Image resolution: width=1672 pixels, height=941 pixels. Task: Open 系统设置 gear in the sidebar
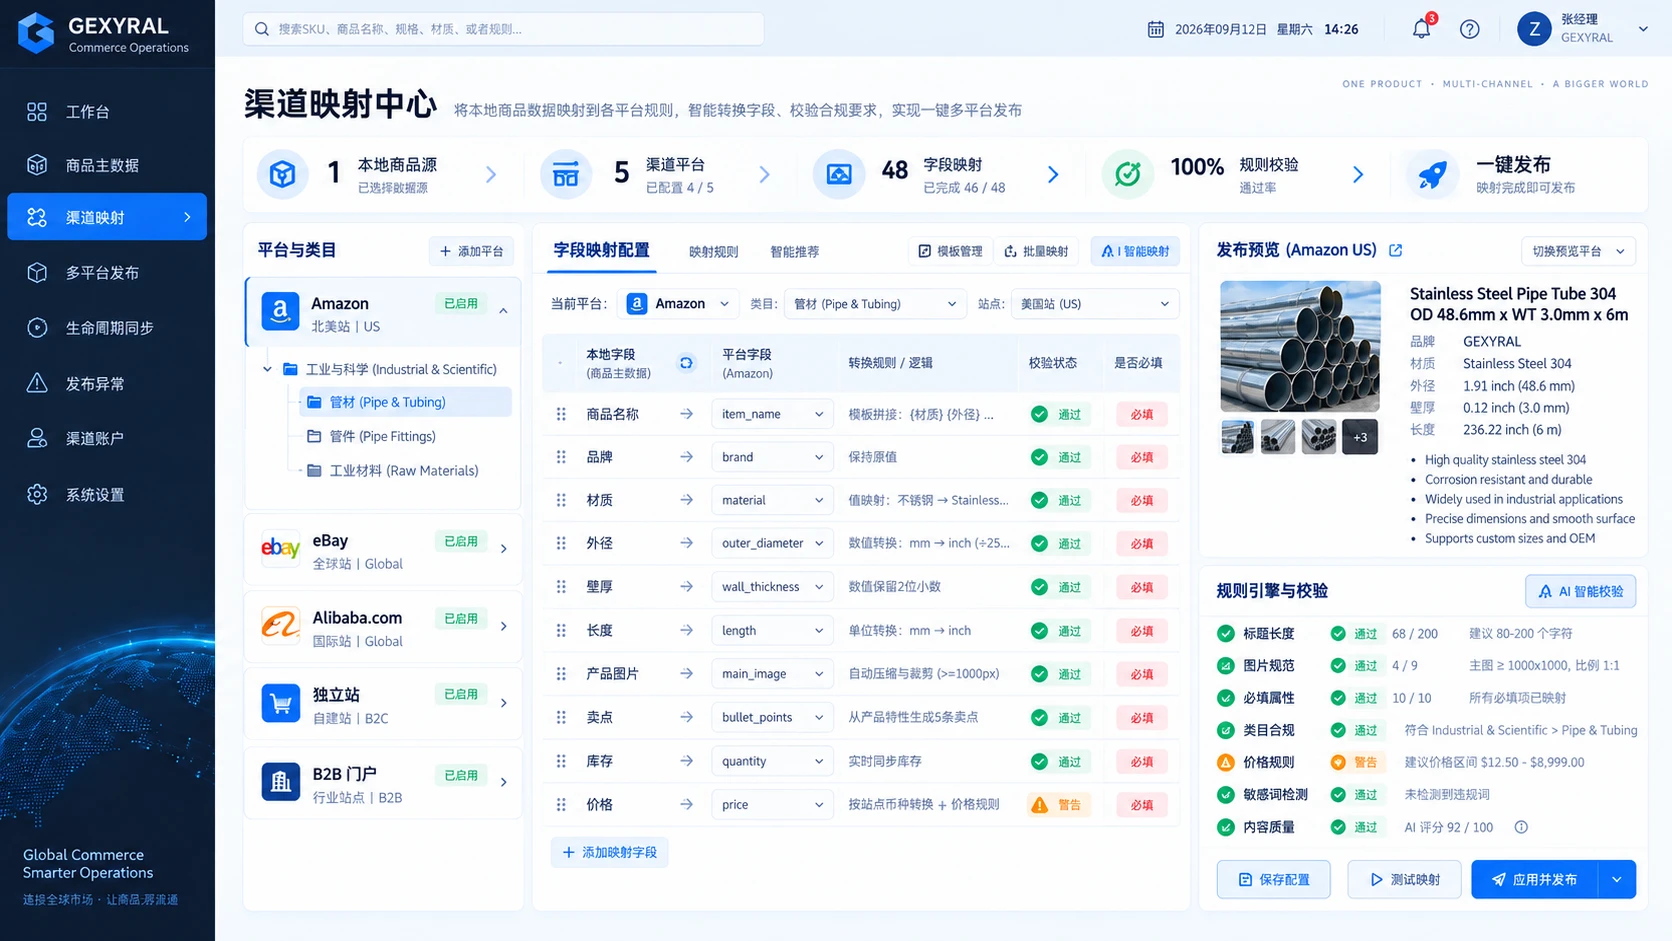(x=107, y=494)
